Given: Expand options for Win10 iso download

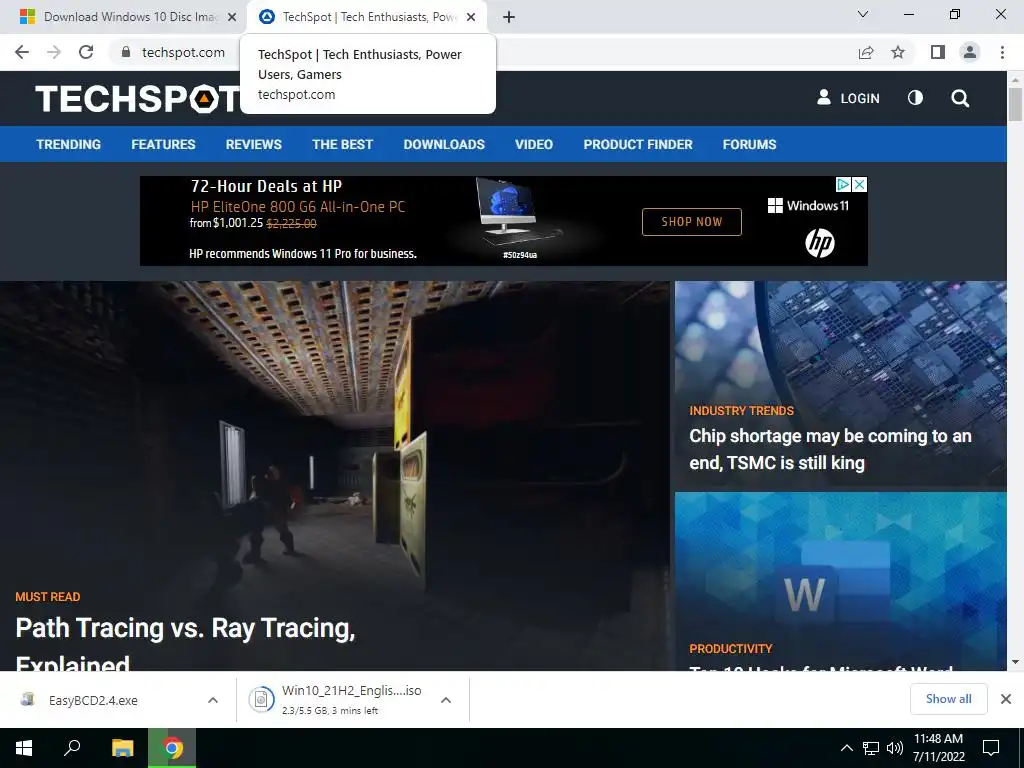Looking at the screenshot, I should coord(446,700).
